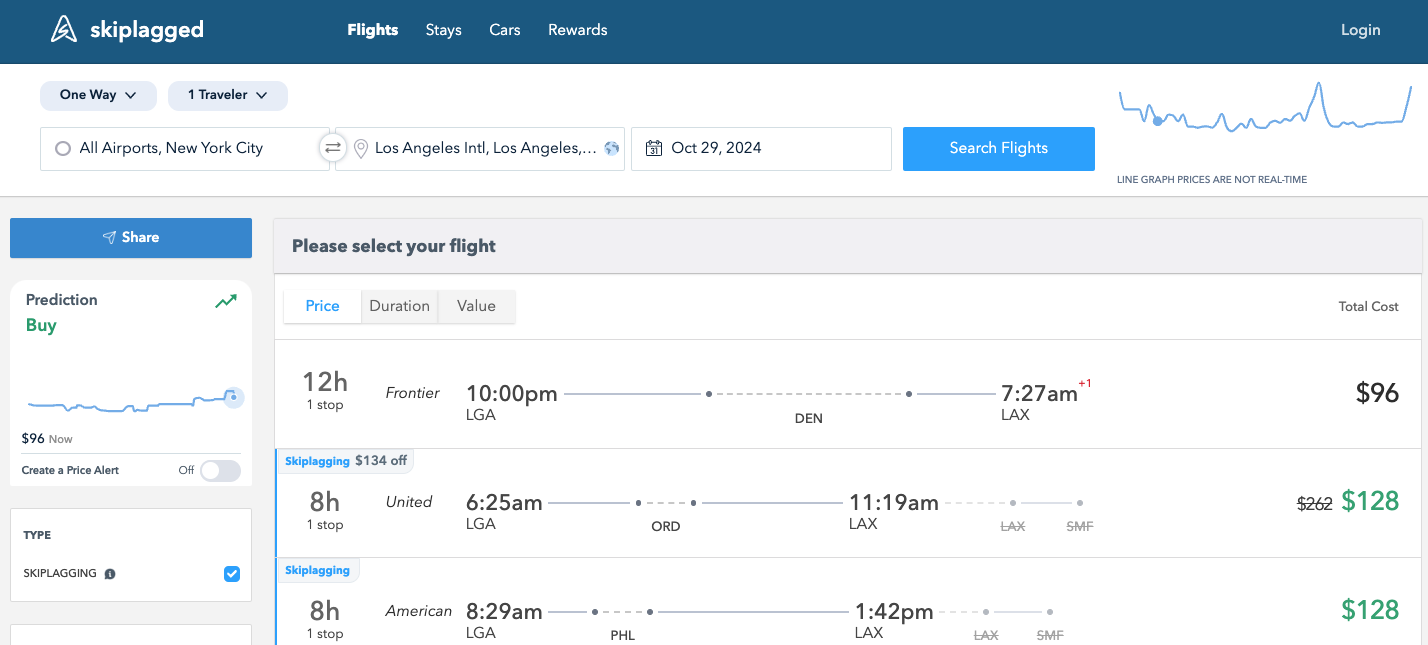Swap origin and destination airports

[x=332, y=148]
